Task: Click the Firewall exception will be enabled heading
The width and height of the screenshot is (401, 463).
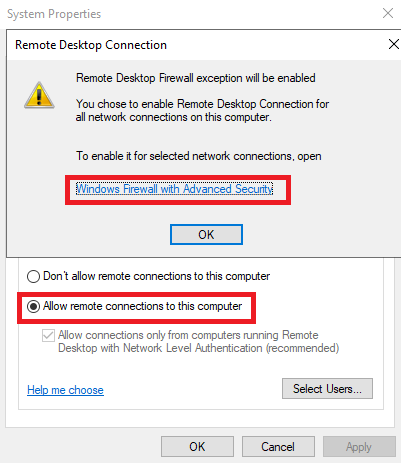Action: (x=196, y=78)
